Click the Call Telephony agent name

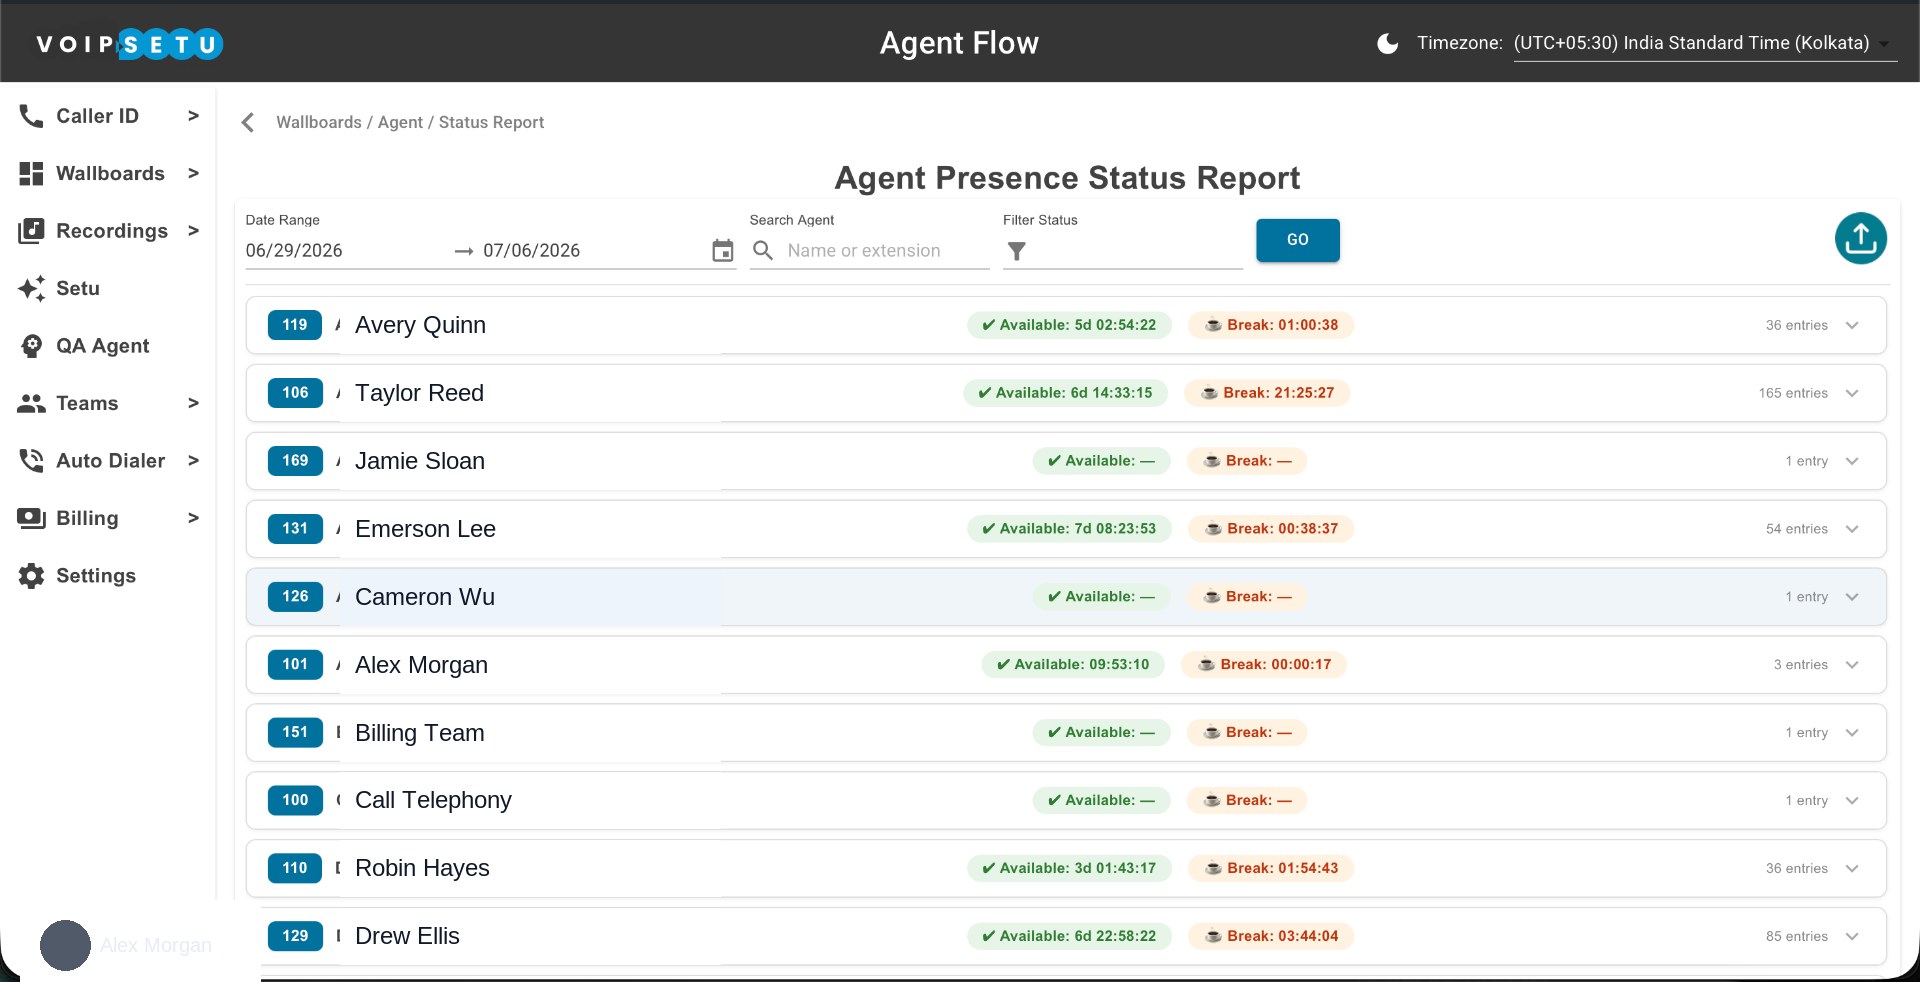pos(433,800)
